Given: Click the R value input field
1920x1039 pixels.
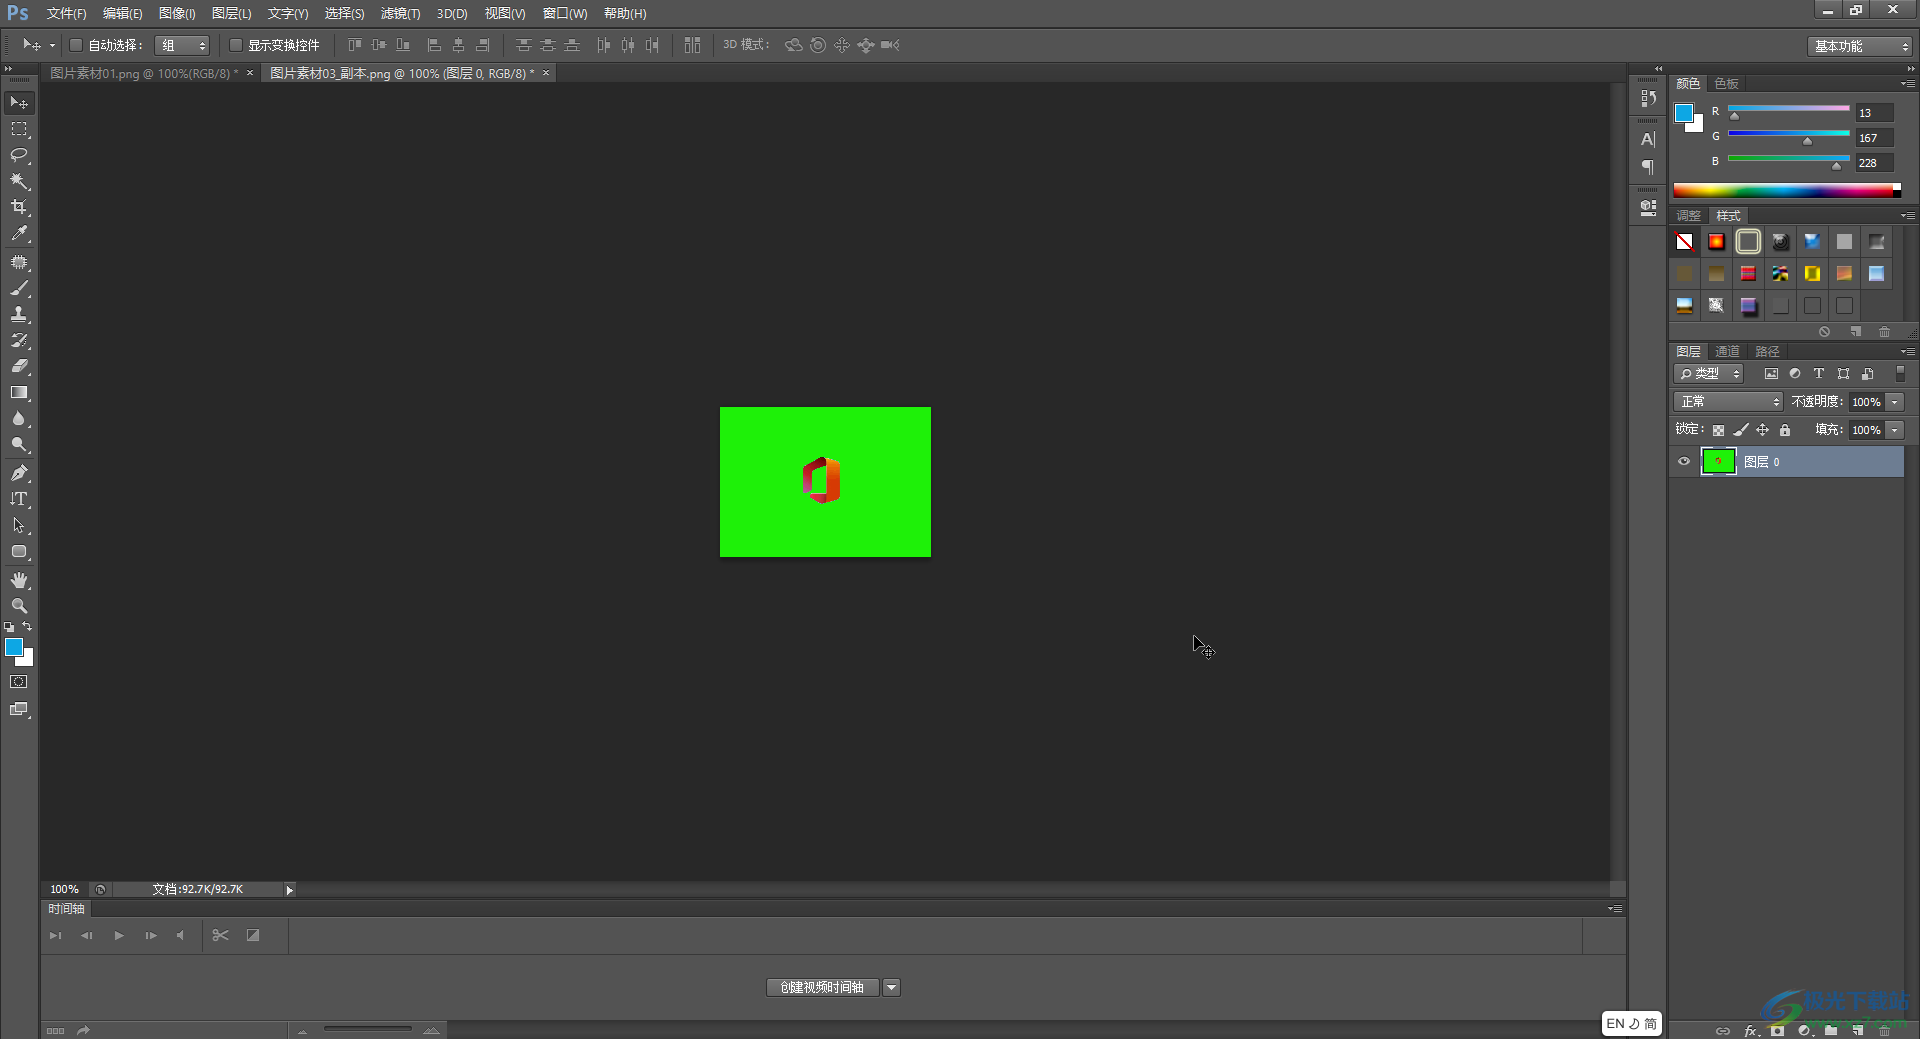Looking at the screenshot, I should pyautogui.click(x=1875, y=113).
